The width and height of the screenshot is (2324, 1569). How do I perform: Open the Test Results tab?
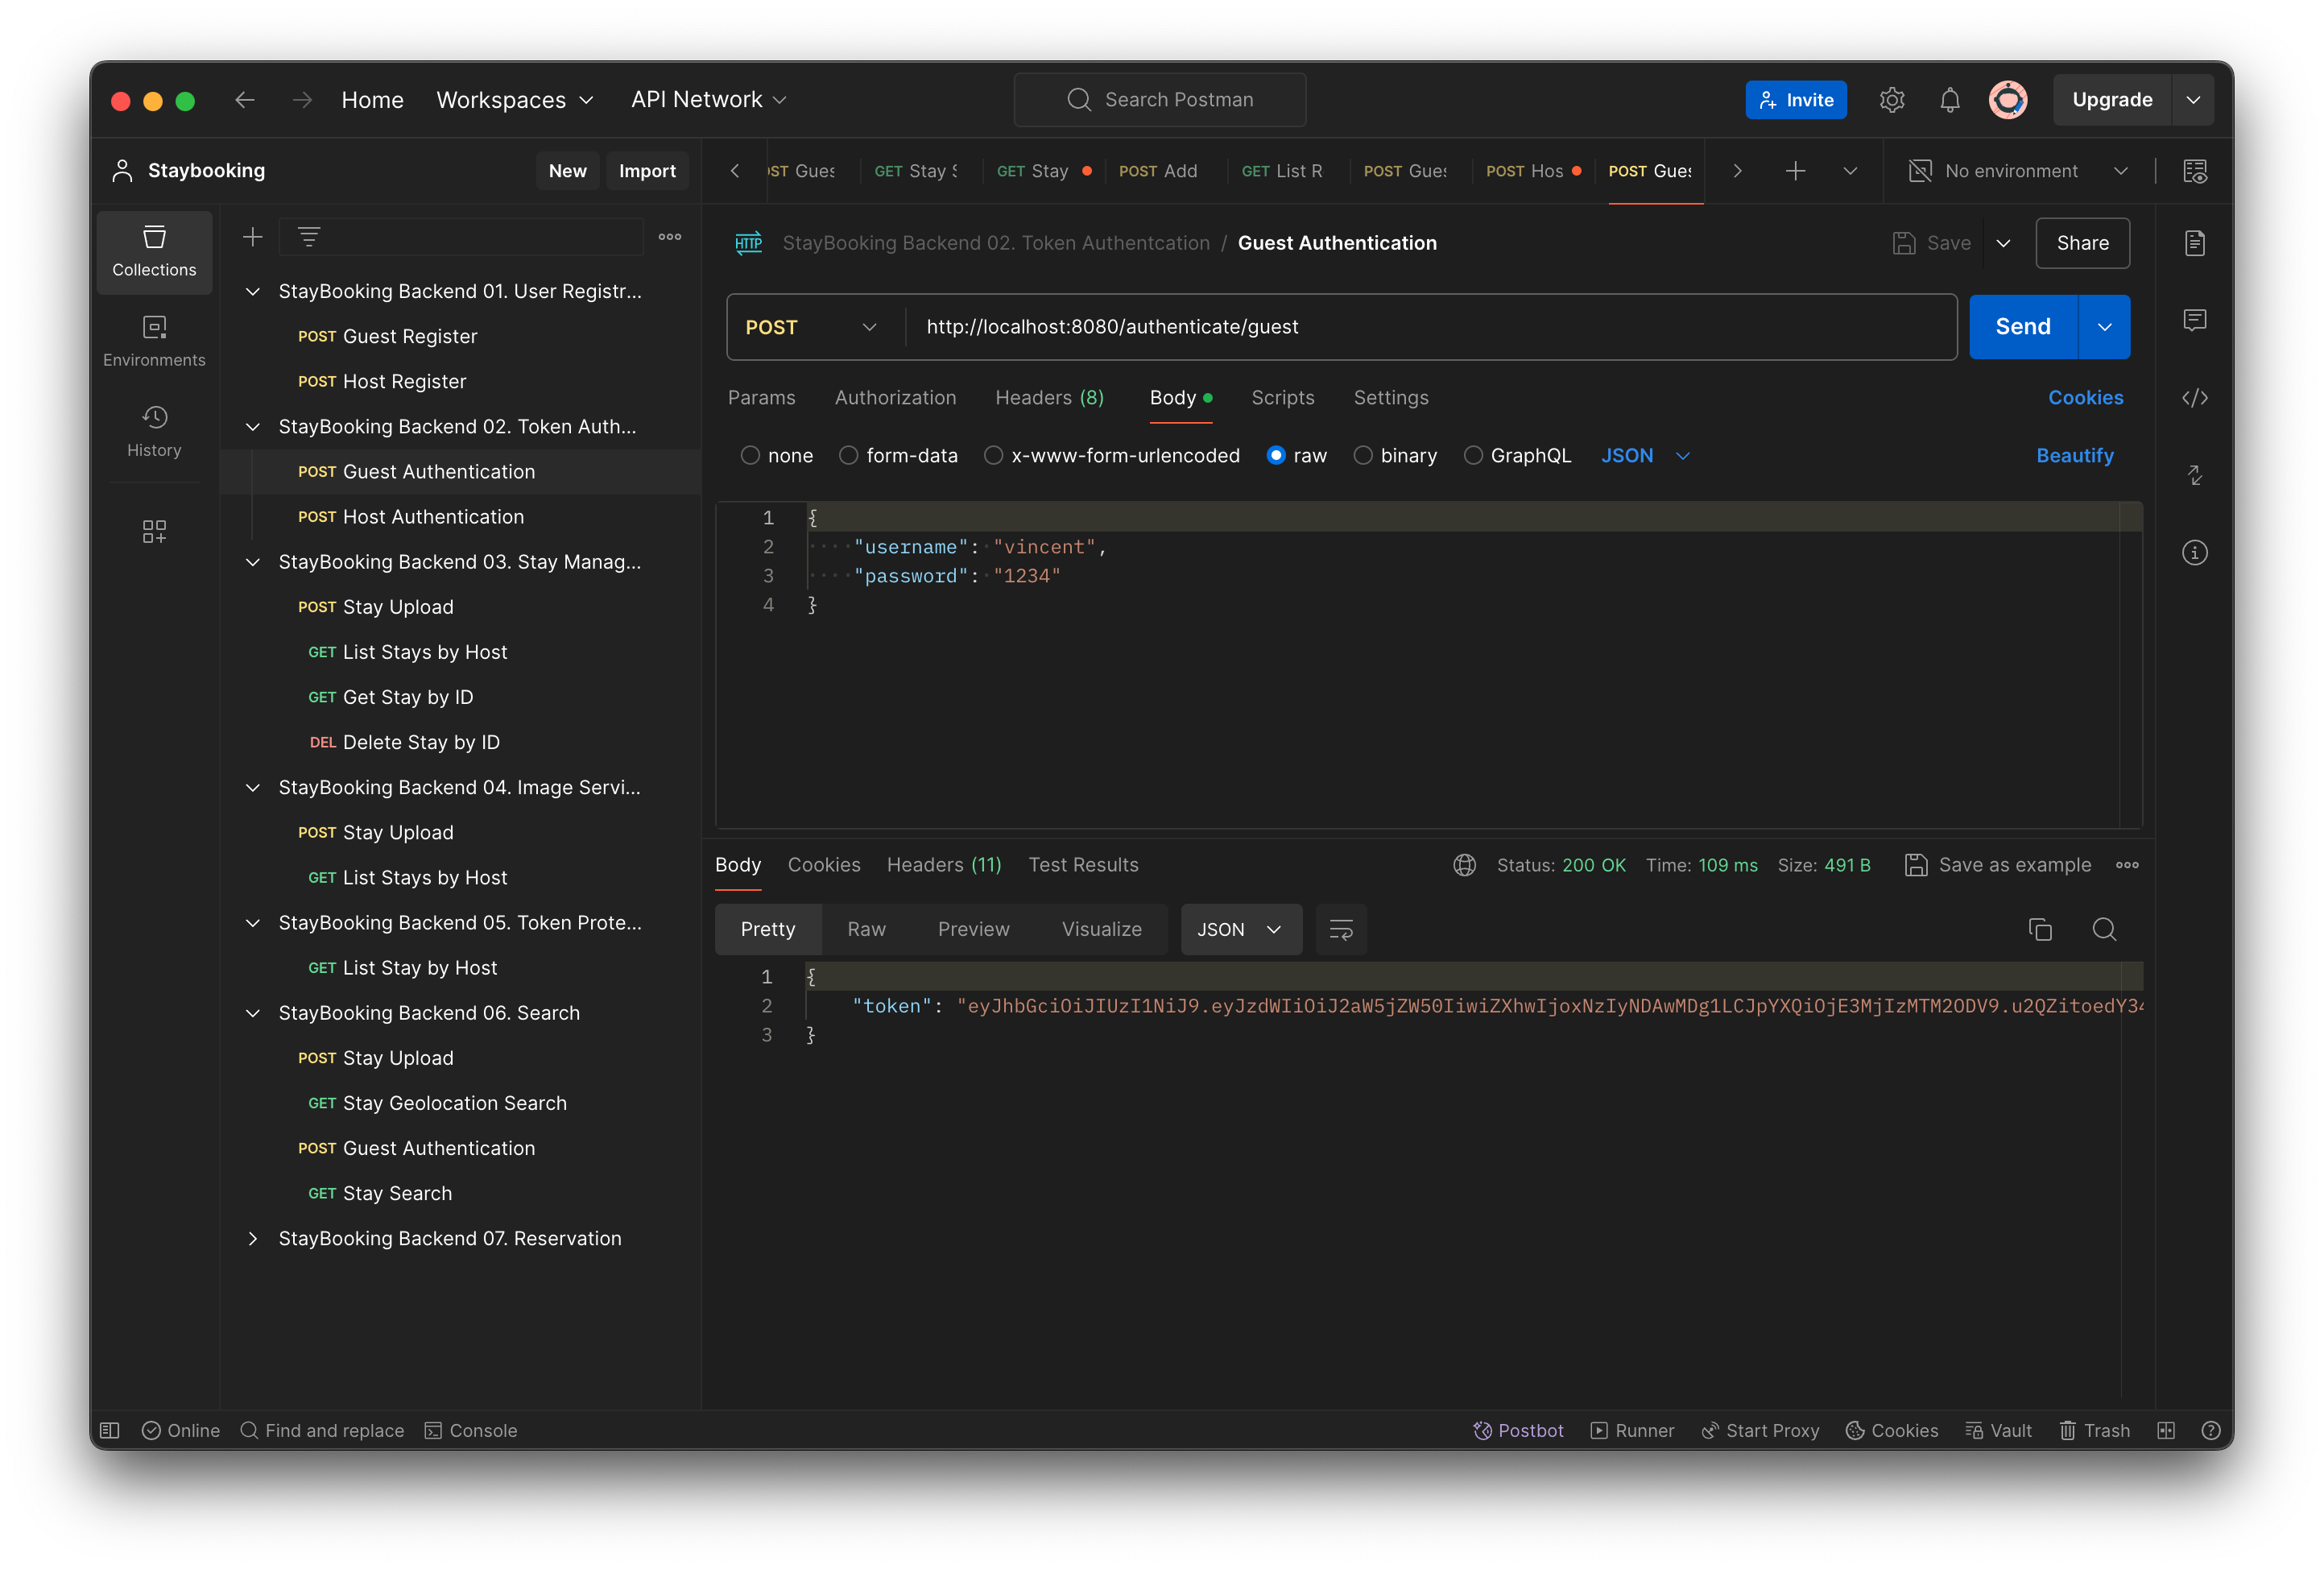point(1083,865)
